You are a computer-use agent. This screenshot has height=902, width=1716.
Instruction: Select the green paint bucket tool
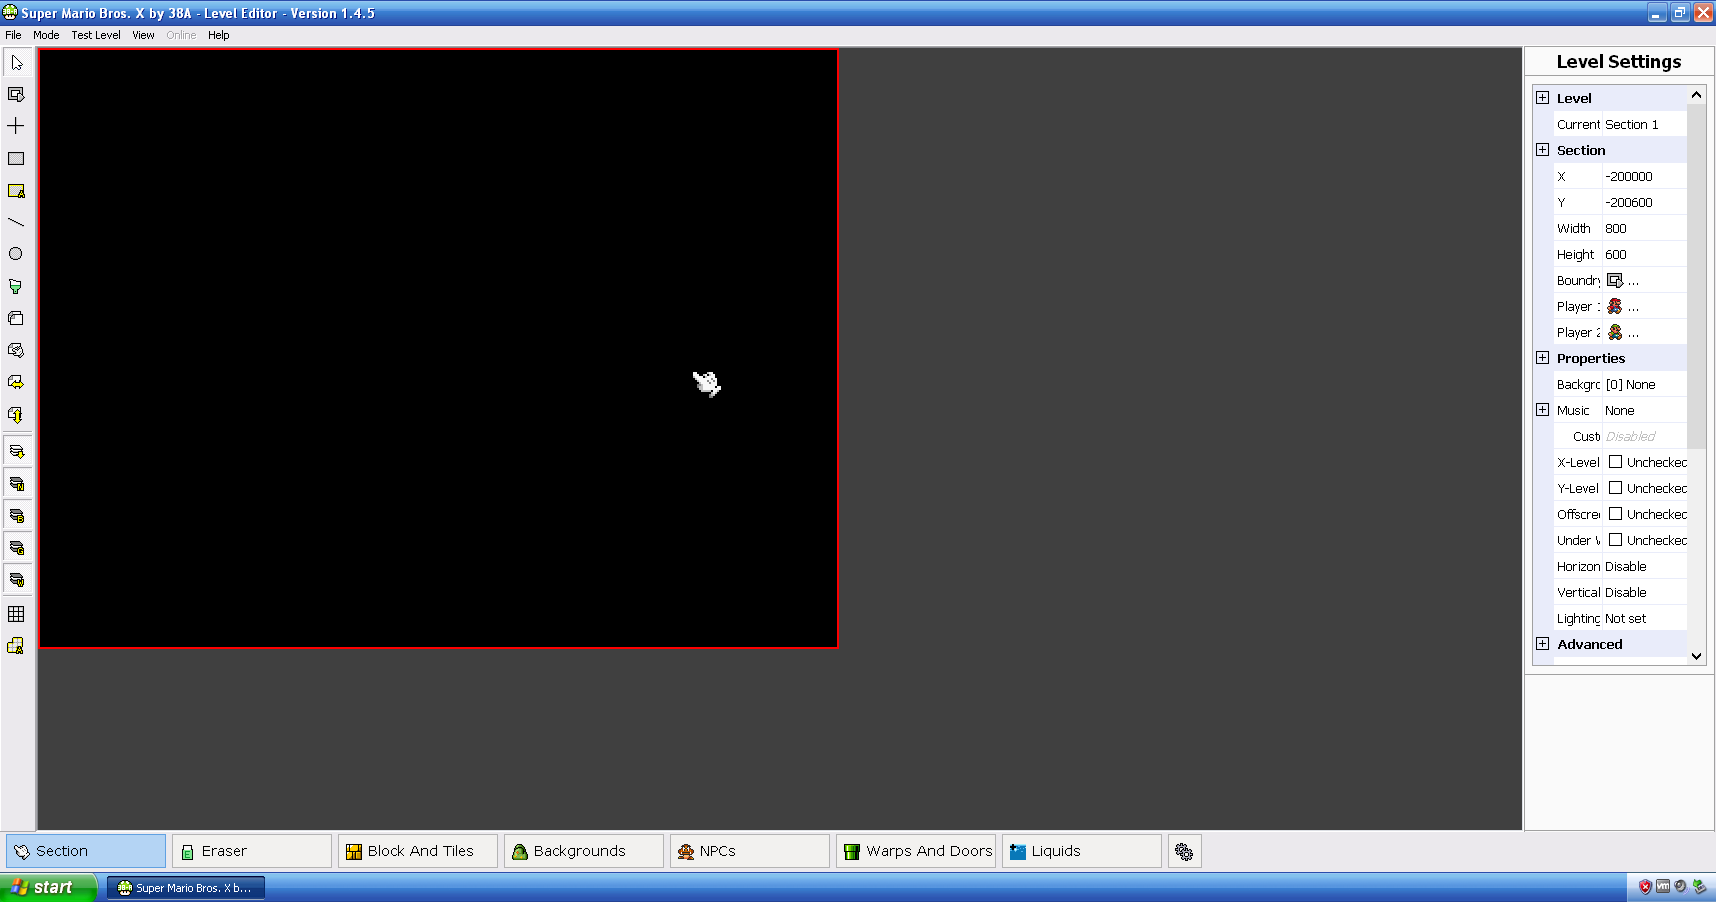click(x=16, y=286)
